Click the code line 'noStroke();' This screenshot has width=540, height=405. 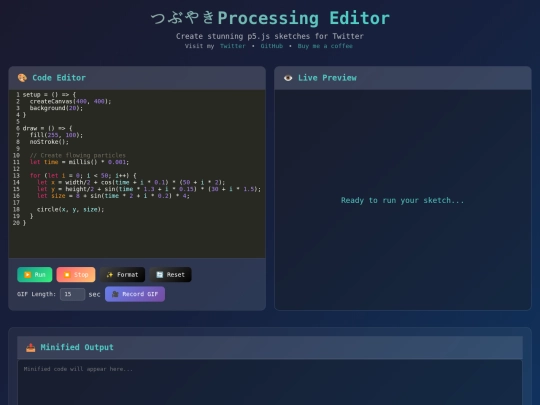[x=49, y=142]
